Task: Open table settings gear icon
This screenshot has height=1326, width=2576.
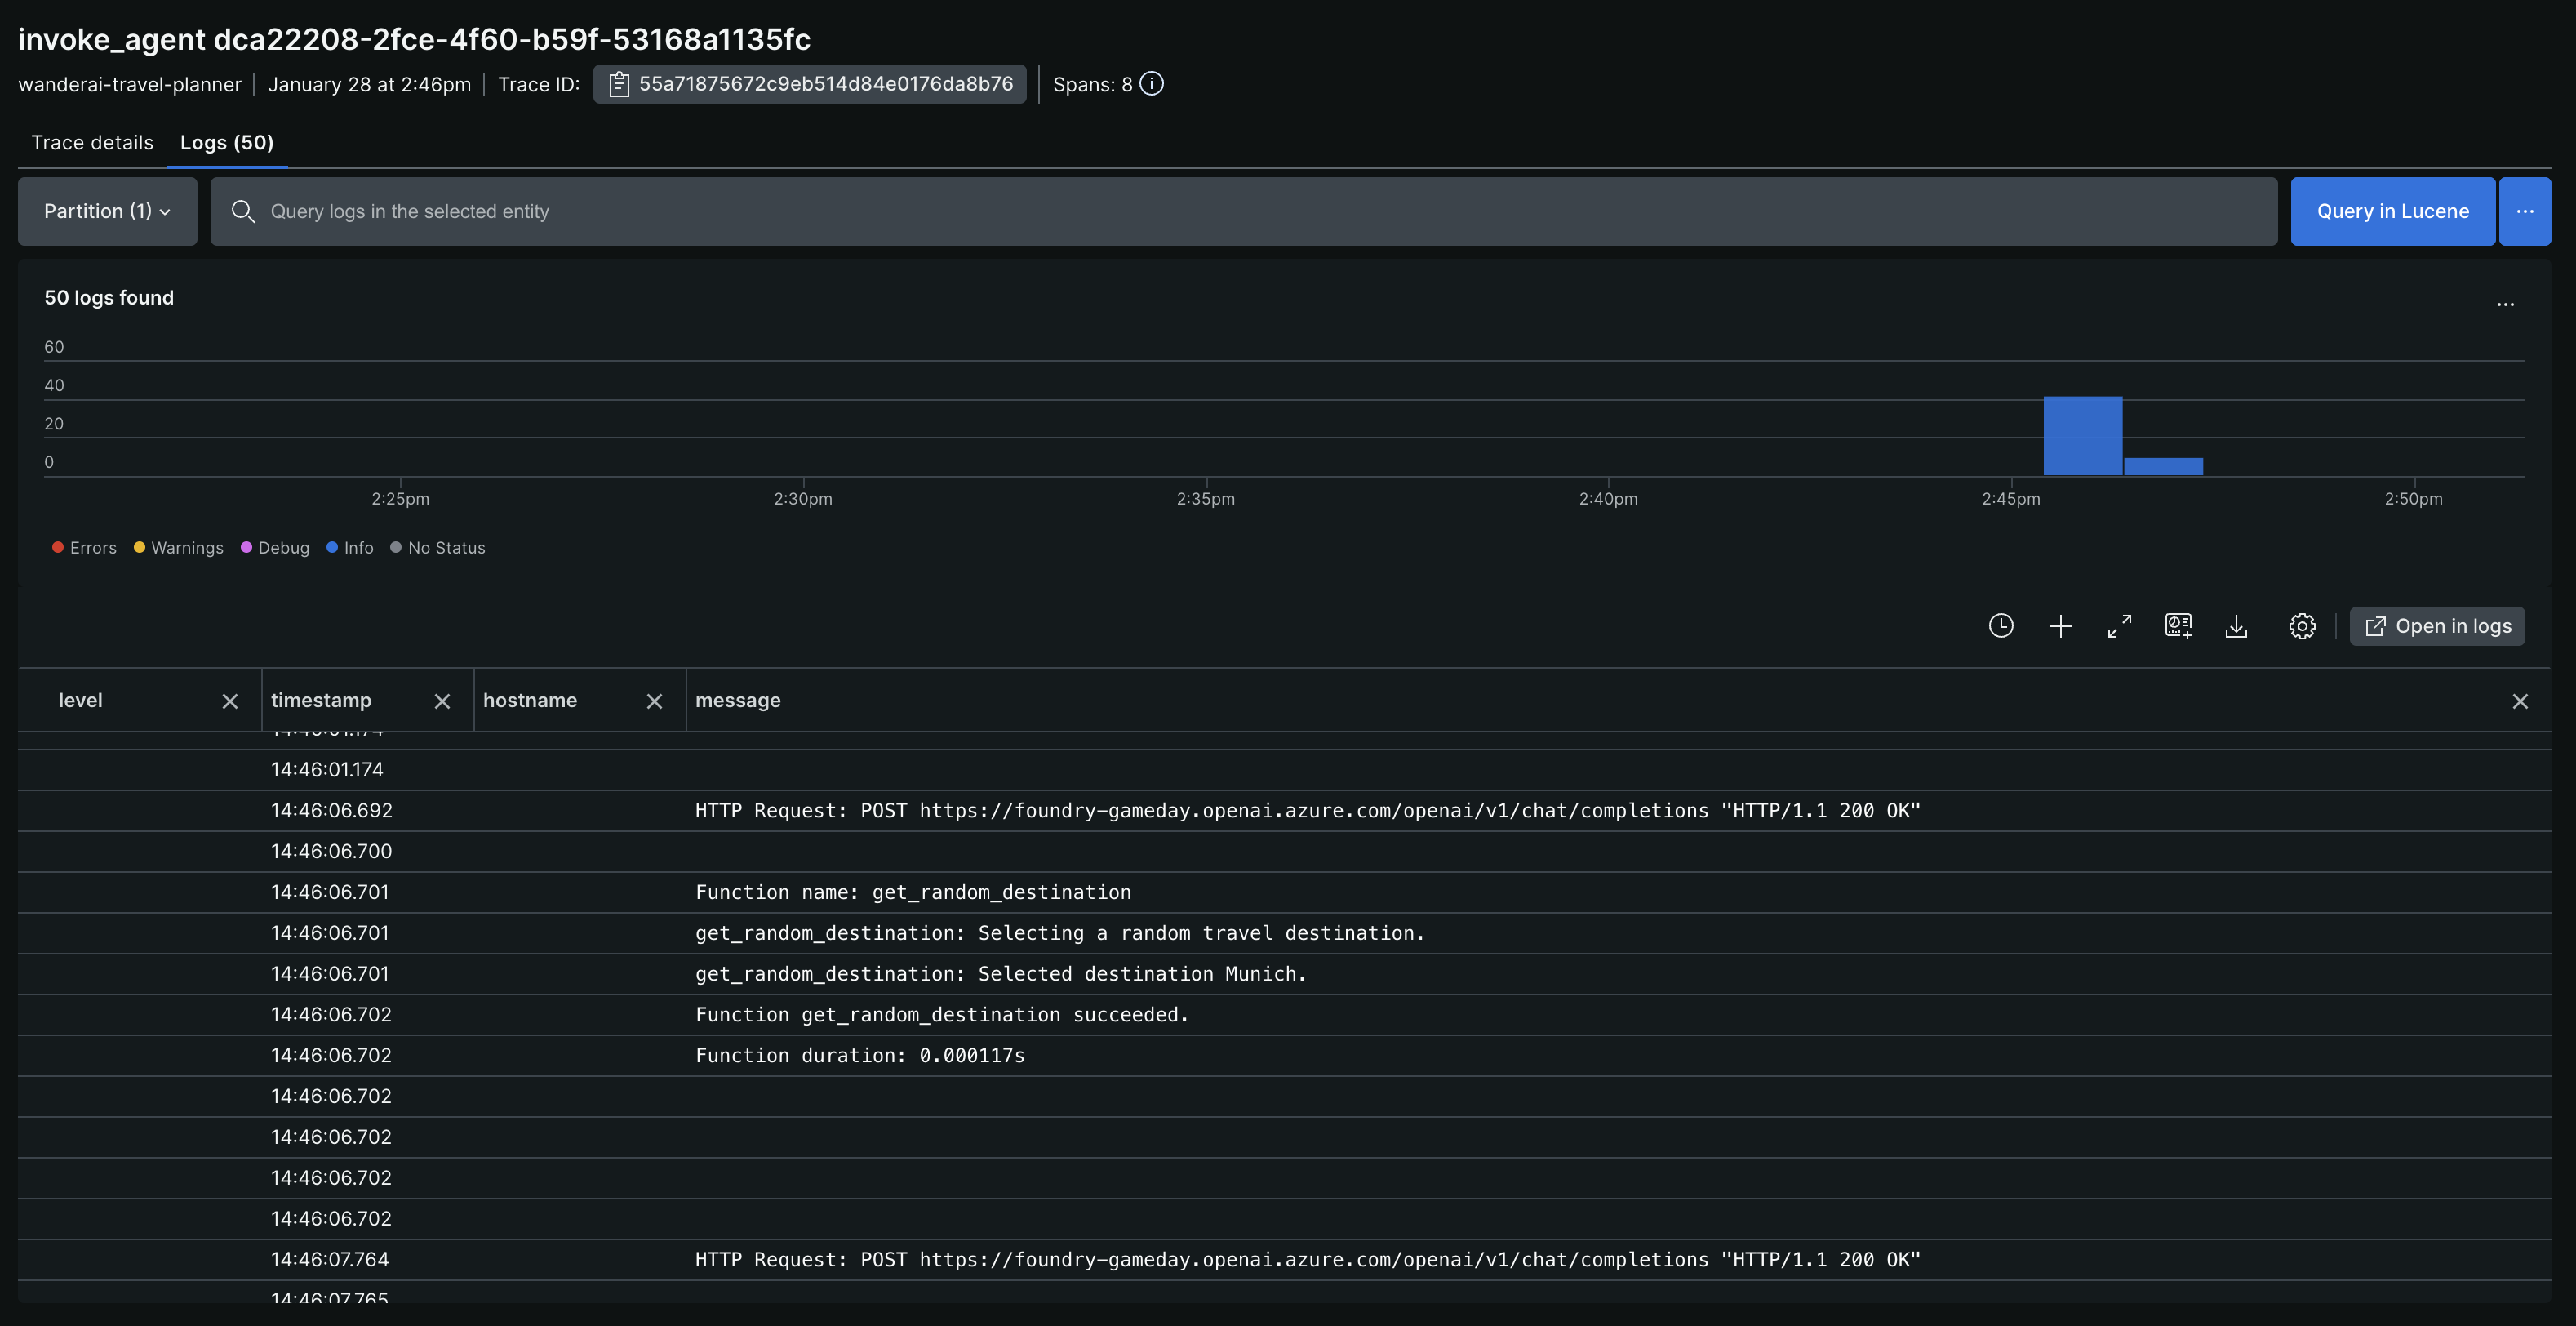Action: pos(2302,626)
